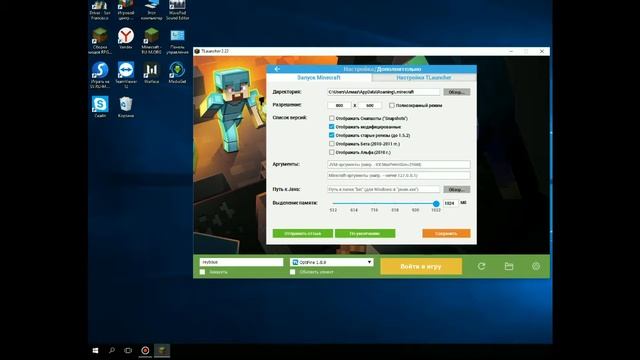
Task: Open Skype desktop shortcut
Action: (100, 107)
